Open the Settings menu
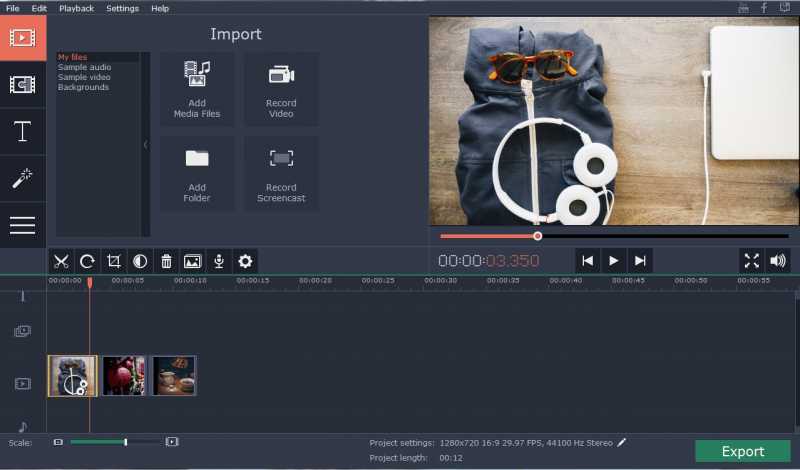Screen dimensions: 800x470 tap(122, 8)
